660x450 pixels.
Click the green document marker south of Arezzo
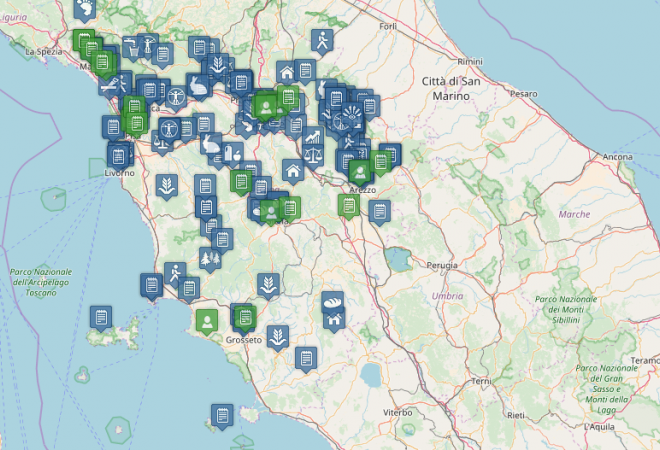point(349,207)
